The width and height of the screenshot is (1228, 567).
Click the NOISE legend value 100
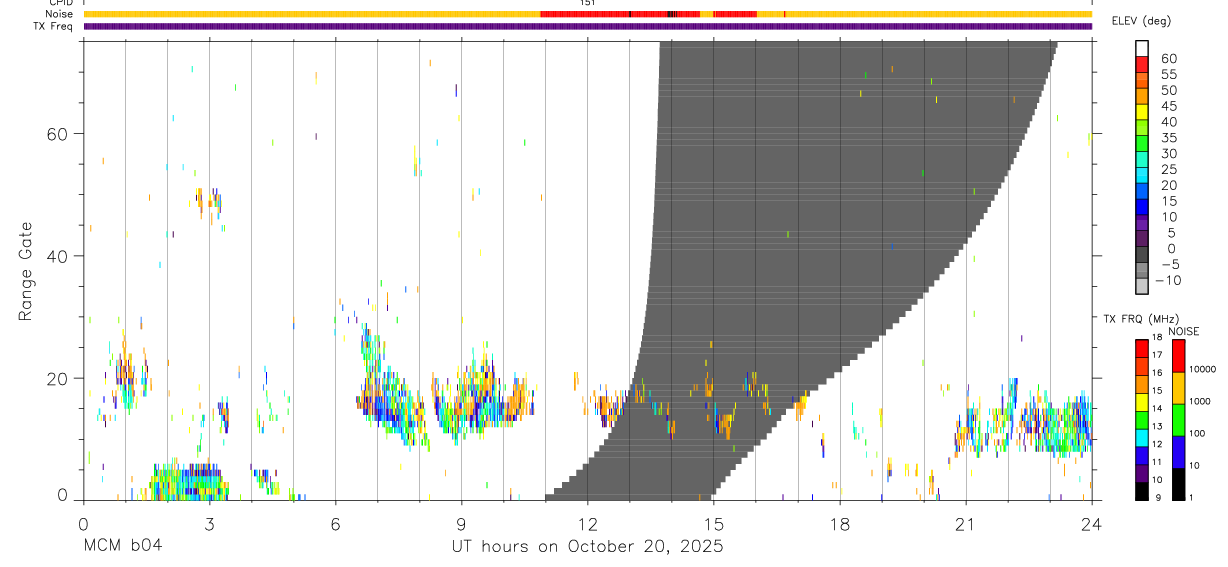point(1197,433)
